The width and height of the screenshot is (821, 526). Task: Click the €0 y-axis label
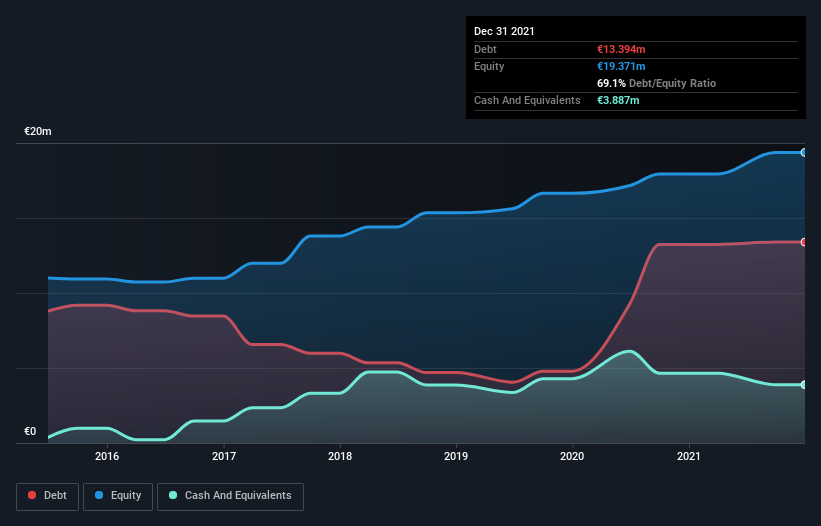30,431
